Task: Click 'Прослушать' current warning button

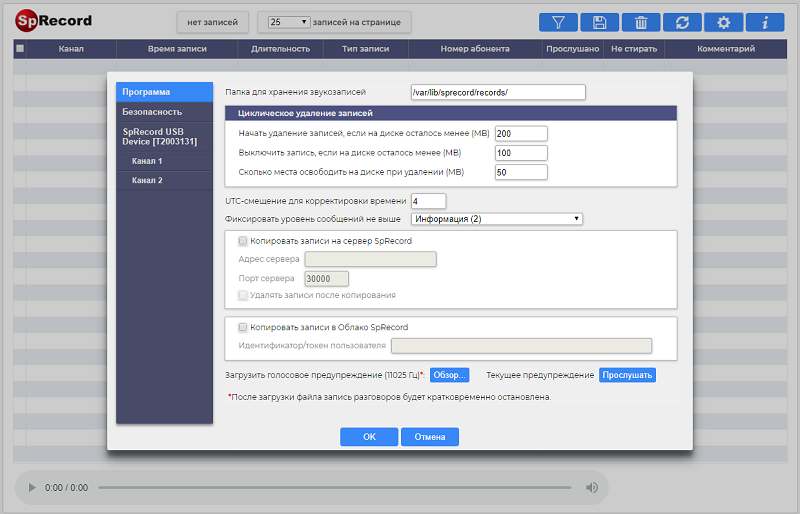Action: 627,375
